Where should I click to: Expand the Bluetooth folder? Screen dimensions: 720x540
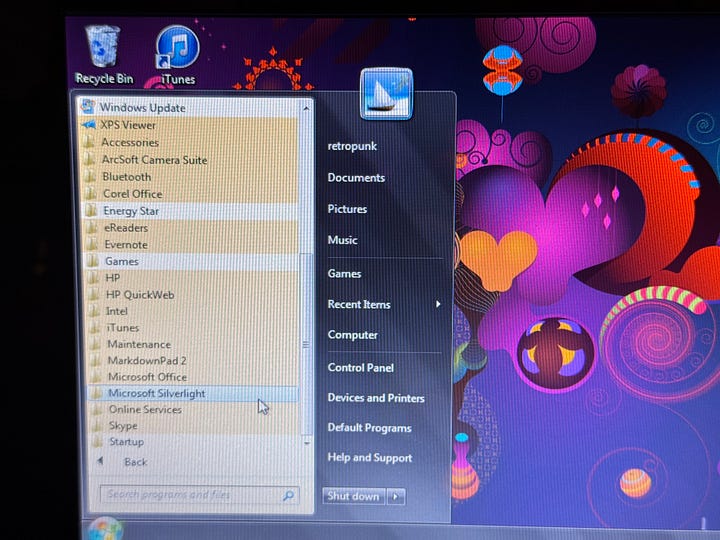point(191,177)
